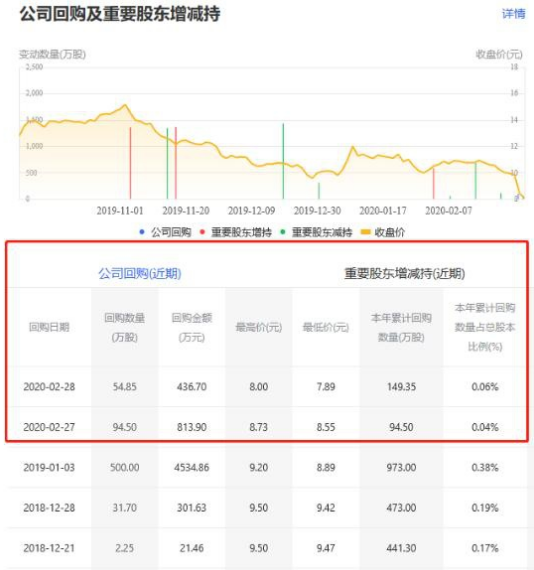This screenshot has height=570, width=534.
Task: Click the 2019-12-30 axis date label
Action: (x=317, y=210)
